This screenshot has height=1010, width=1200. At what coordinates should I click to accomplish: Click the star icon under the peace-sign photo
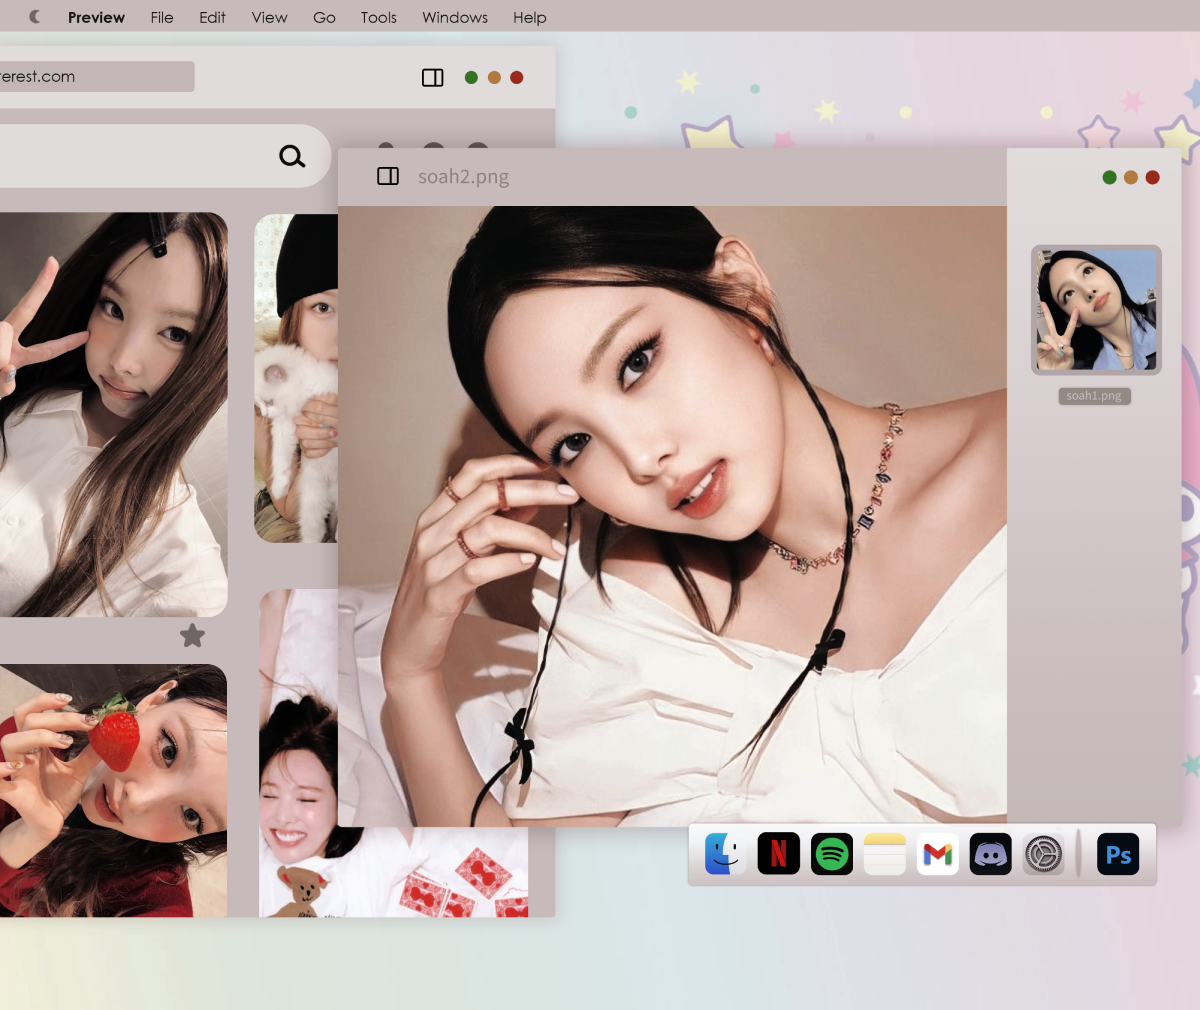pyautogui.click(x=192, y=635)
